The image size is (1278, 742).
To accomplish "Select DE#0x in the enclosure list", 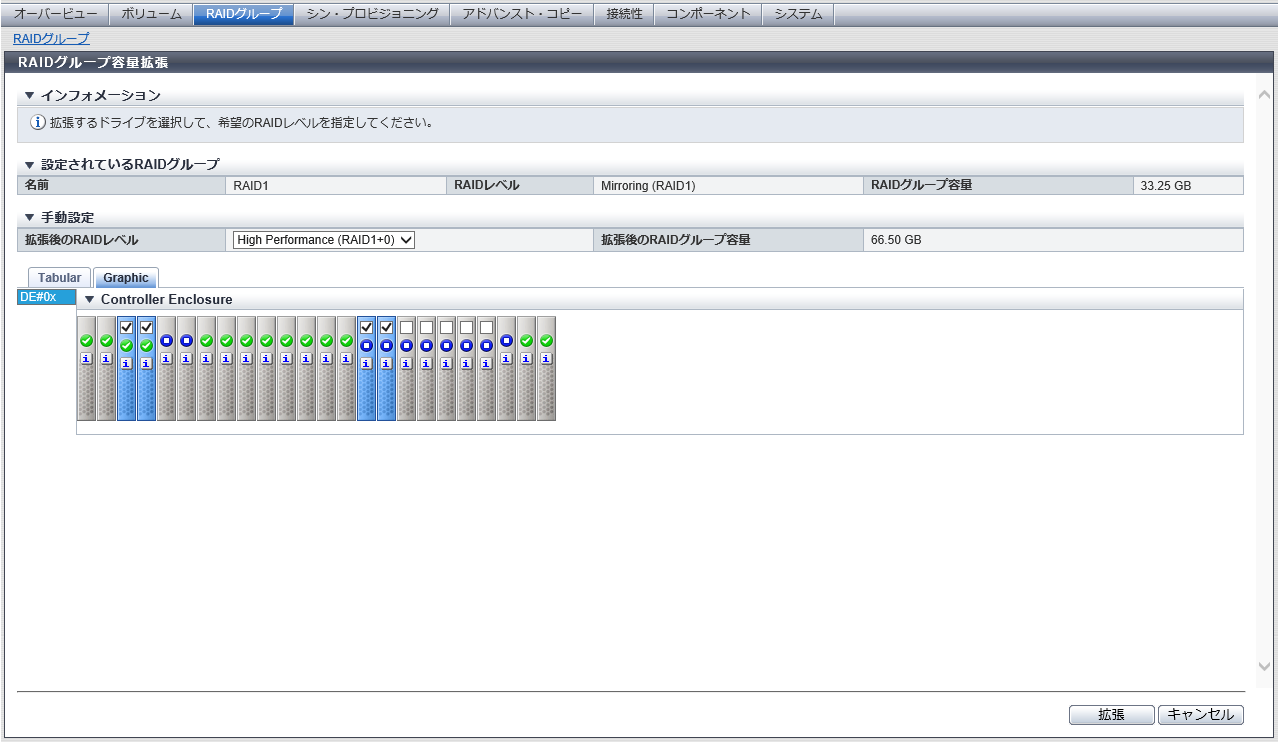I will [45, 297].
